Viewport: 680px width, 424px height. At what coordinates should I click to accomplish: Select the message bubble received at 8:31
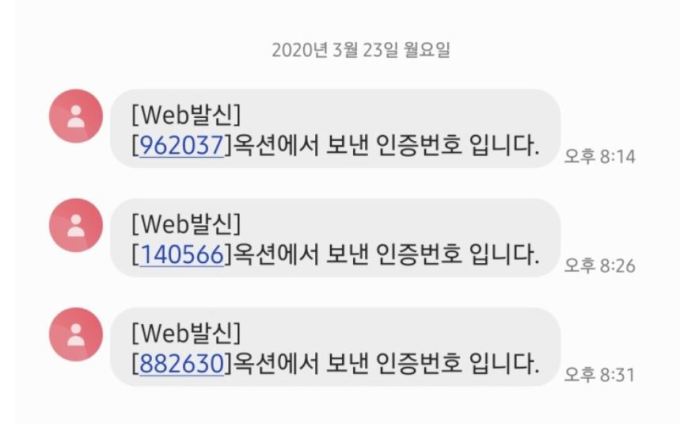335,347
